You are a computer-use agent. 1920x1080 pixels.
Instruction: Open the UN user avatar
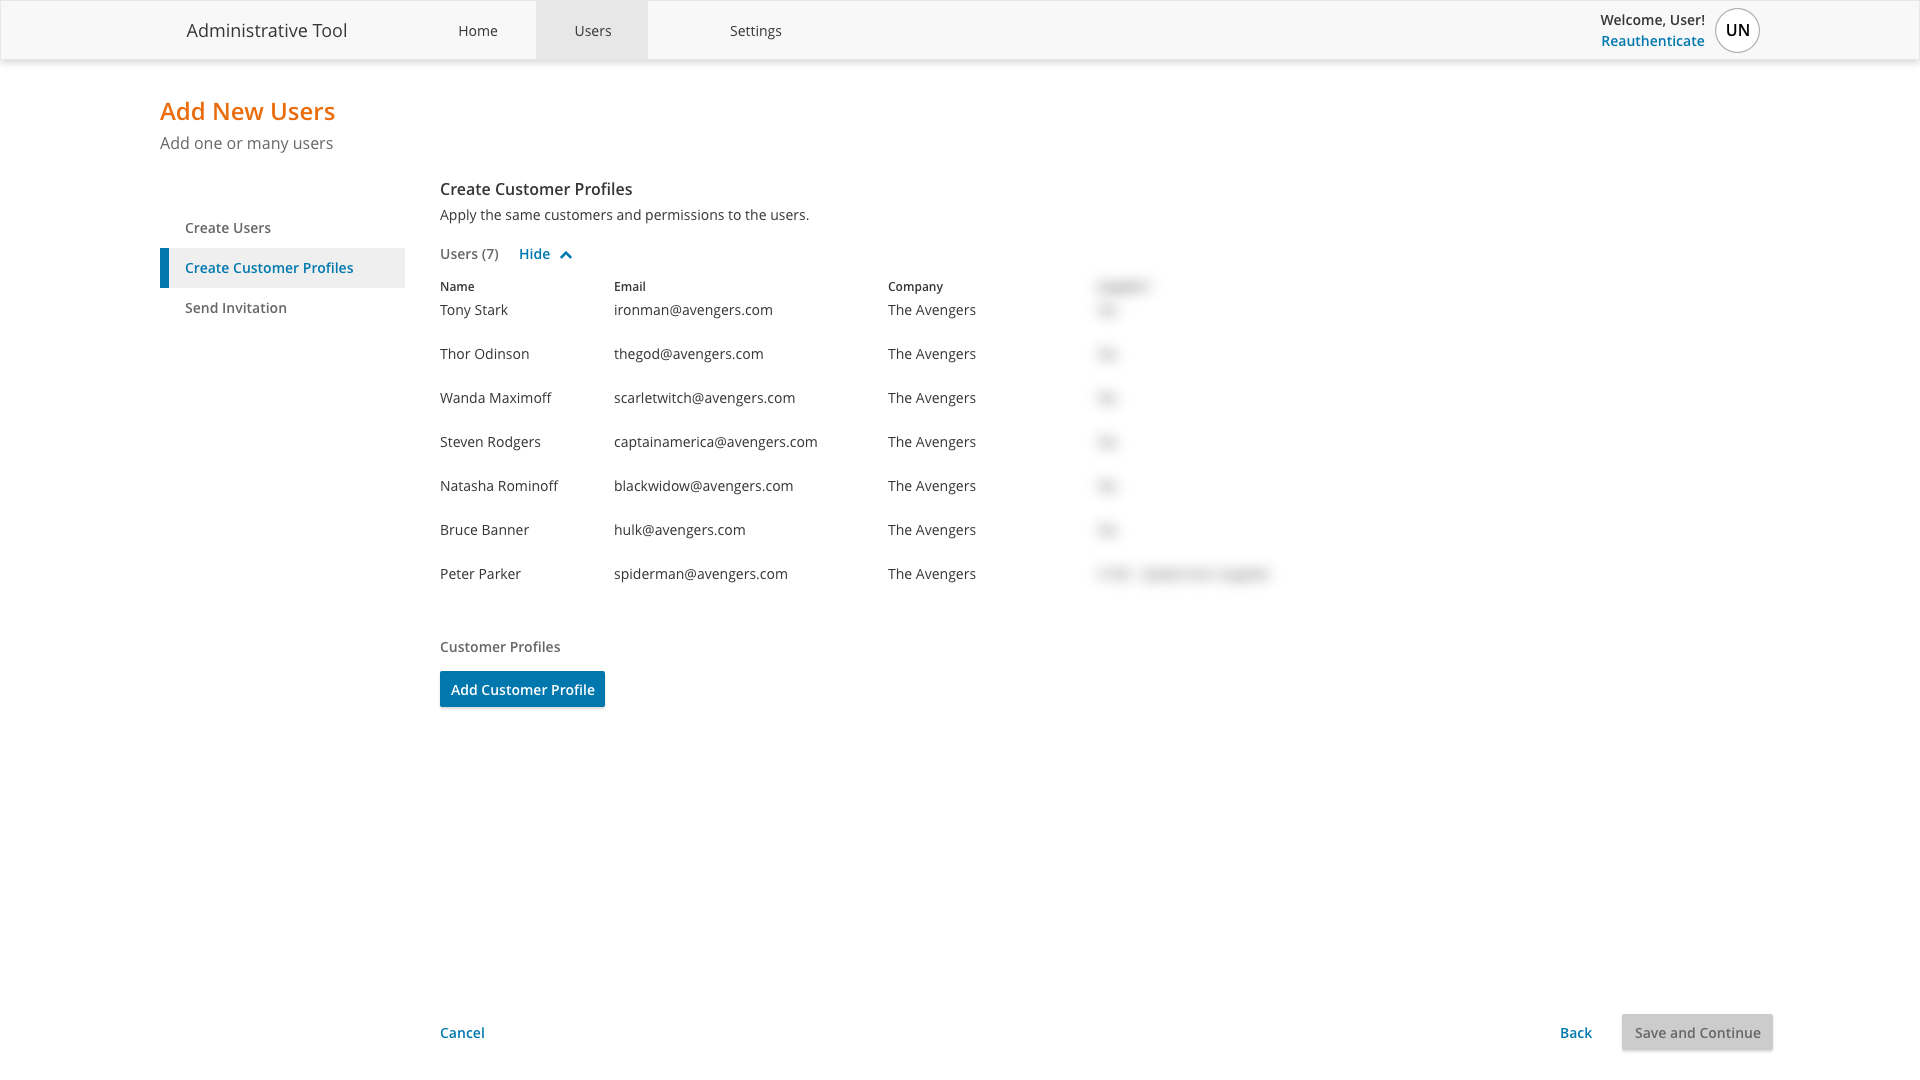tap(1737, 30)
